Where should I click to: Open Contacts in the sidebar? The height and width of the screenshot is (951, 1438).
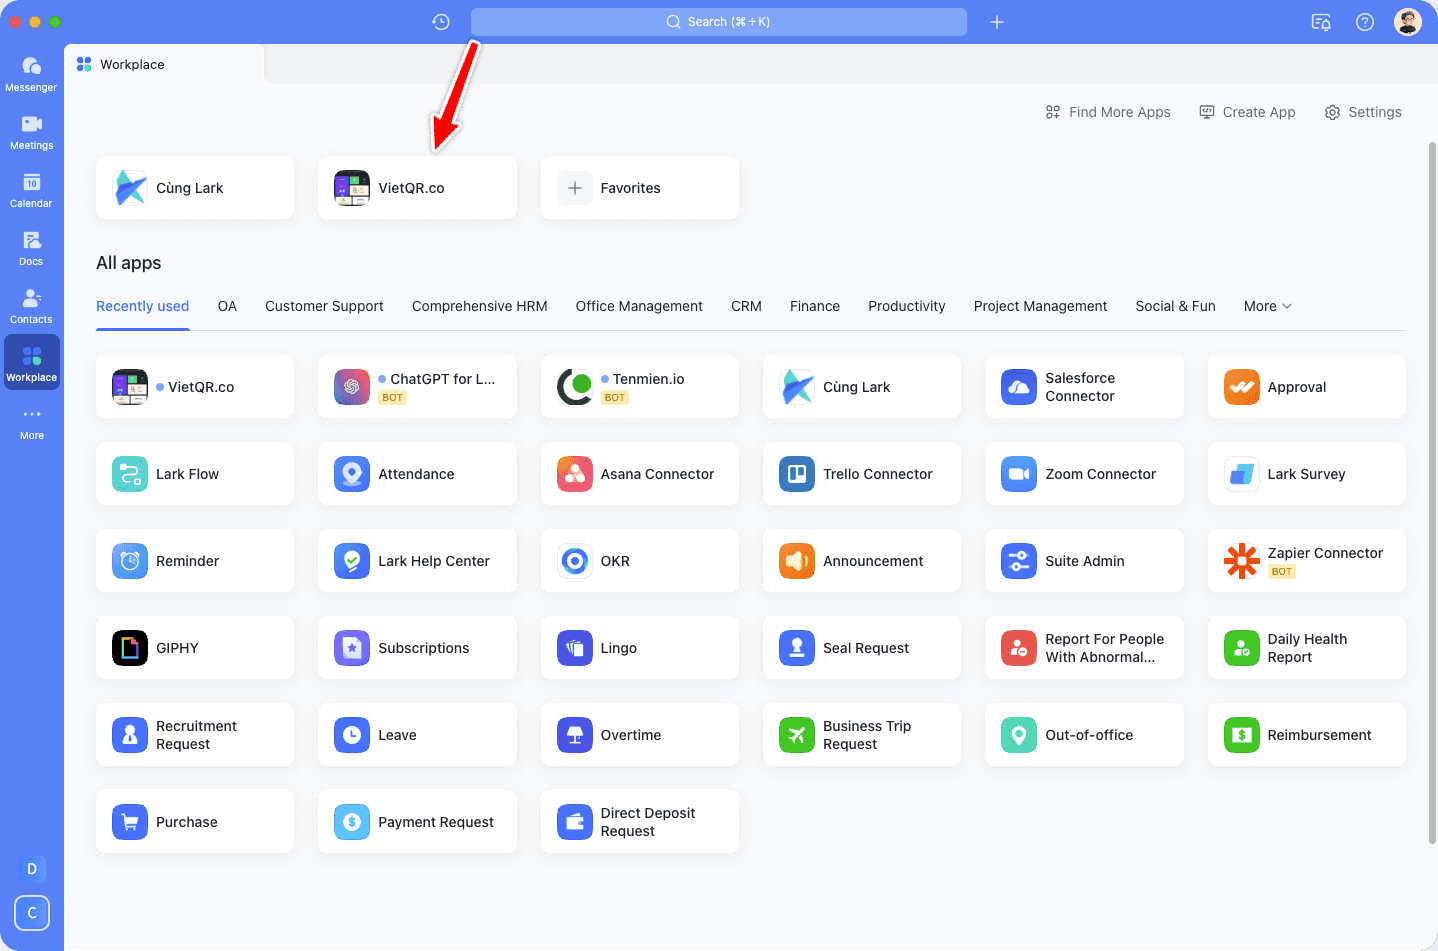tap(31, 306)
